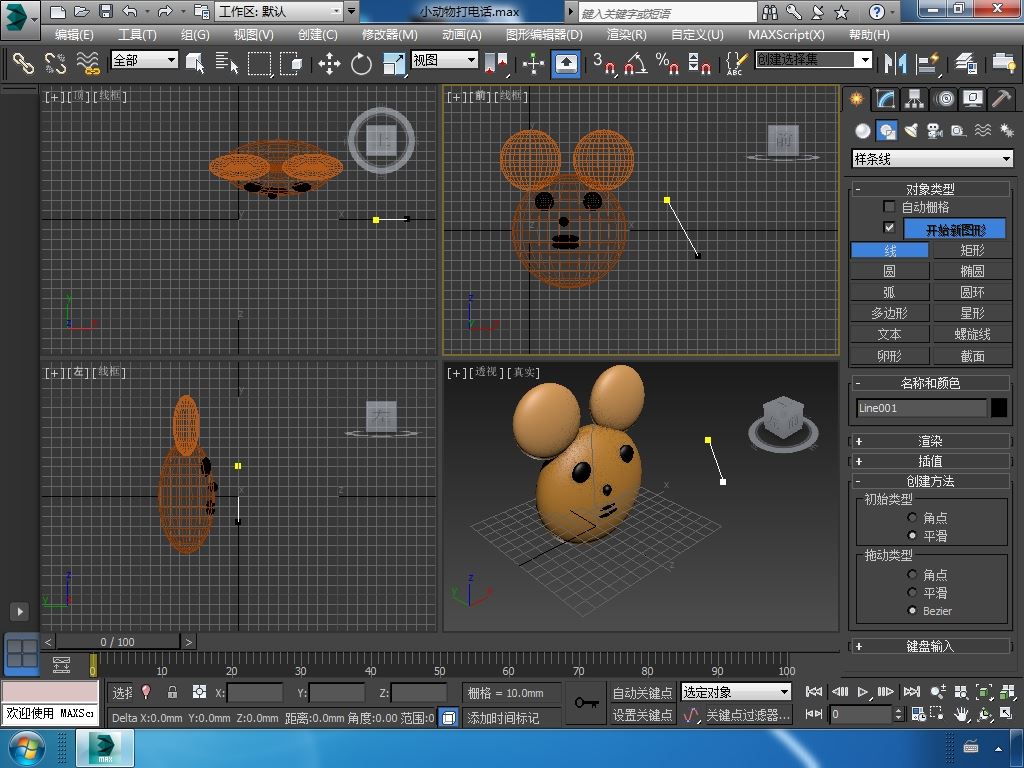Collapse the 创建方法 rollout
The image size is (1024, 768).
(x=930, y=481)
